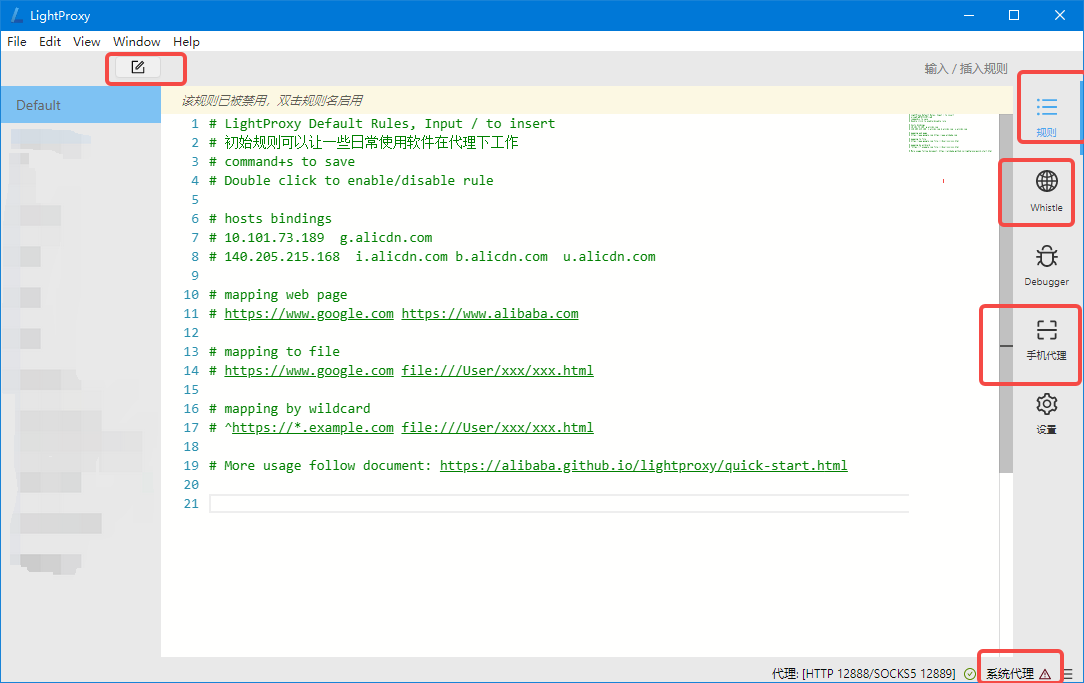The height and width of the screenshot is (683, 1084).
Task: Click file:///User/xxx/xxx.html link on line 17
Action: point(498,427)
